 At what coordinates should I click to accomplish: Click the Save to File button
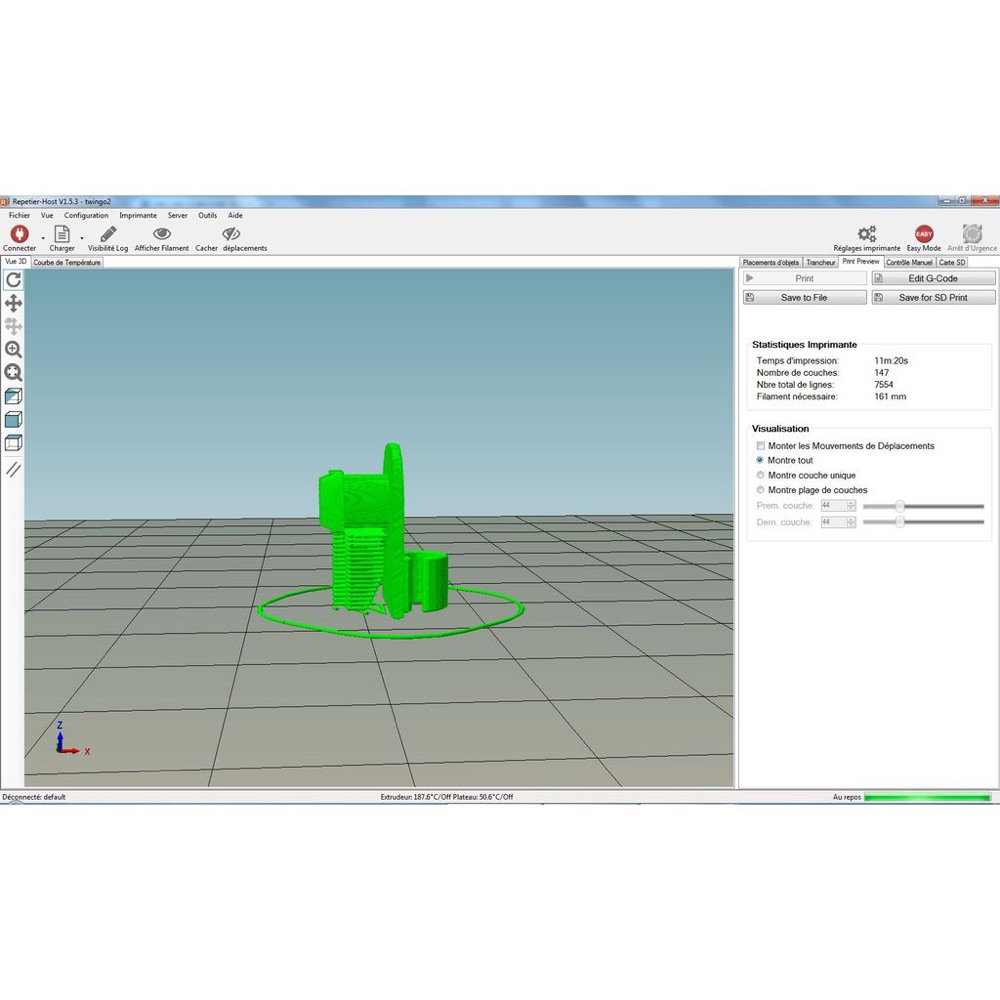click(805, 298)
